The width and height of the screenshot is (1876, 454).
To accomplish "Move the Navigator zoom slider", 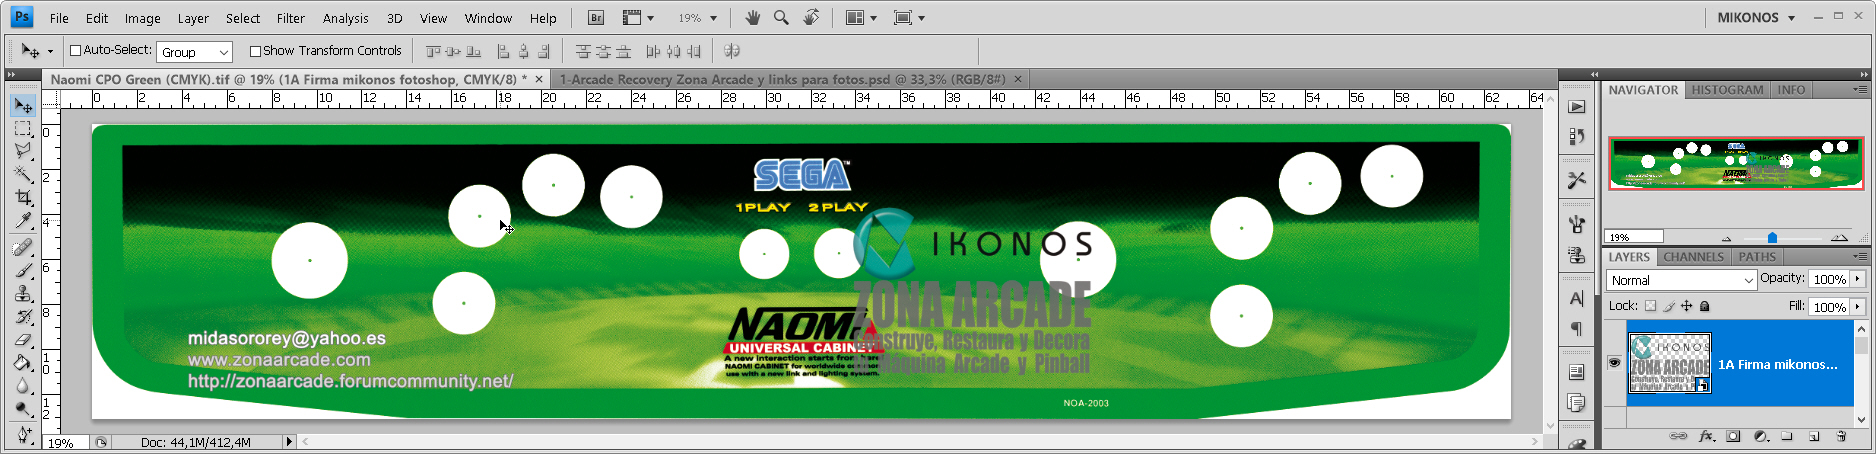I will [x=1772, y=238].
